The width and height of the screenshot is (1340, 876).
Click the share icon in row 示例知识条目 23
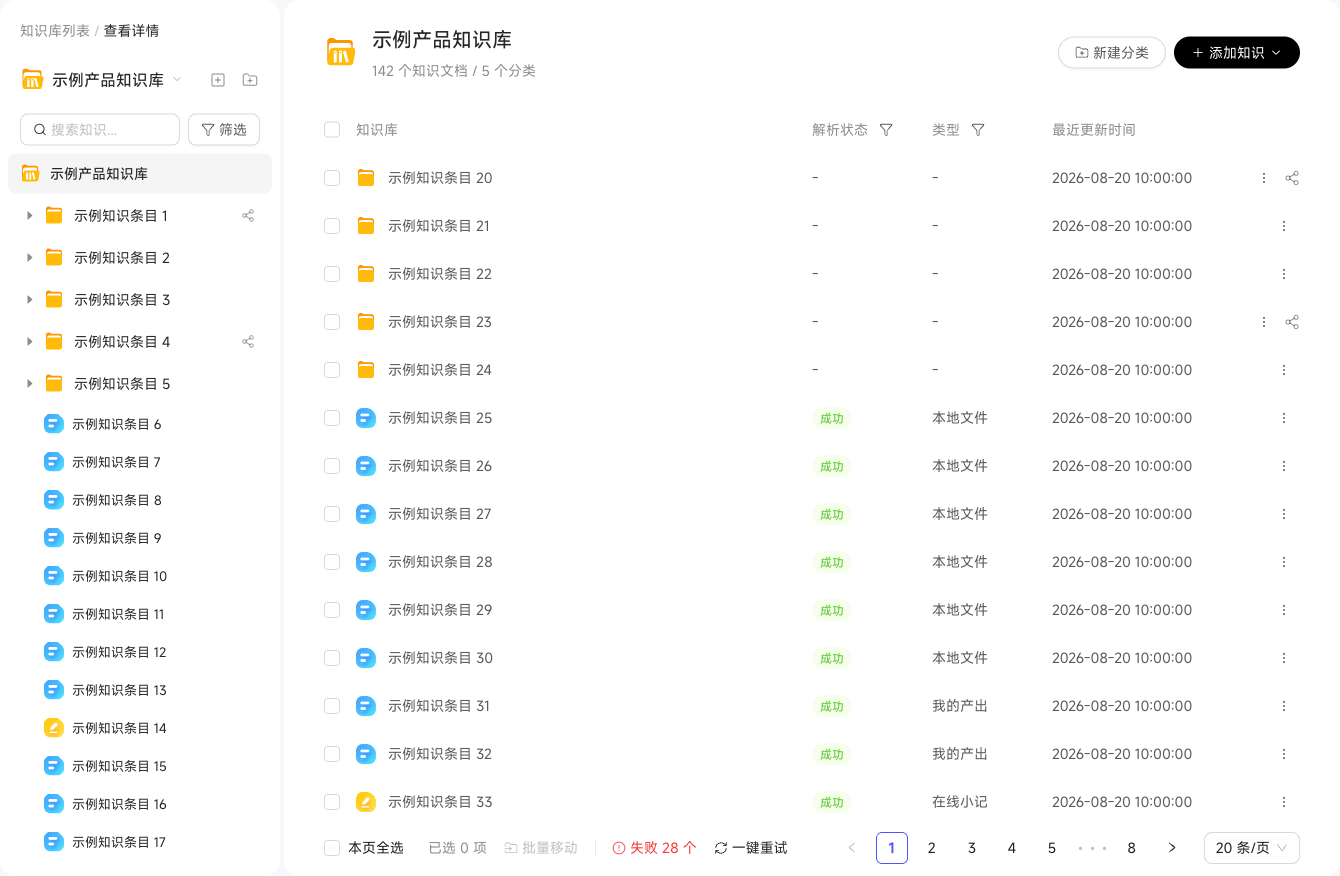coord(1292,322)
